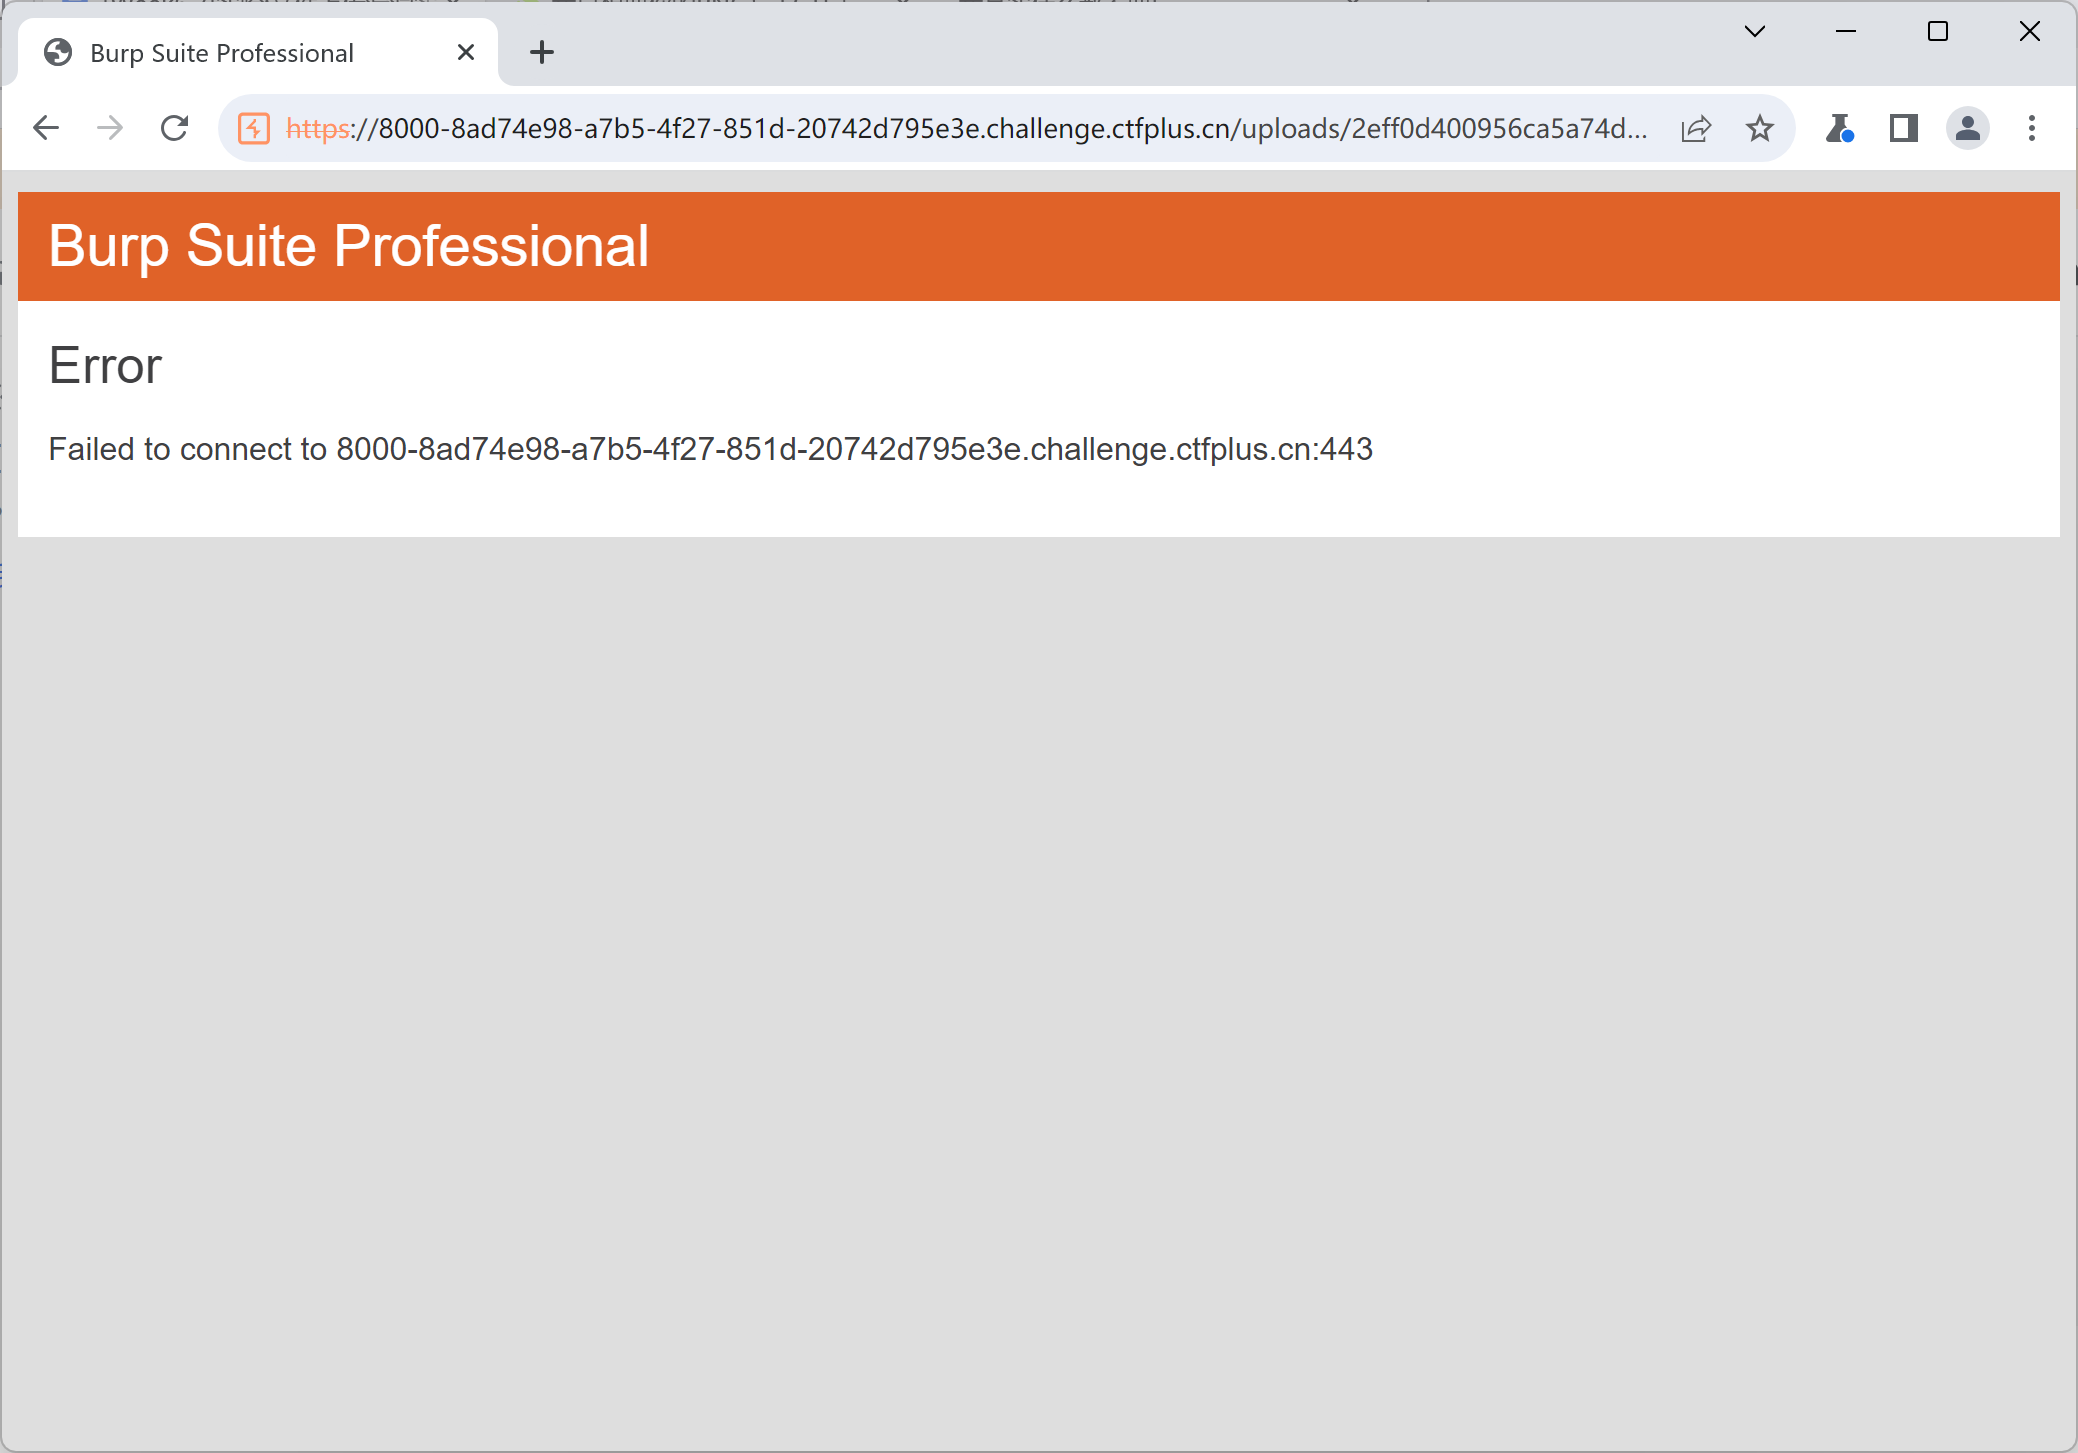Image resolution: width=2078 pixels, height=1453 pixels.
Task: Click the browser back arrow
Action: click(46, 128)
